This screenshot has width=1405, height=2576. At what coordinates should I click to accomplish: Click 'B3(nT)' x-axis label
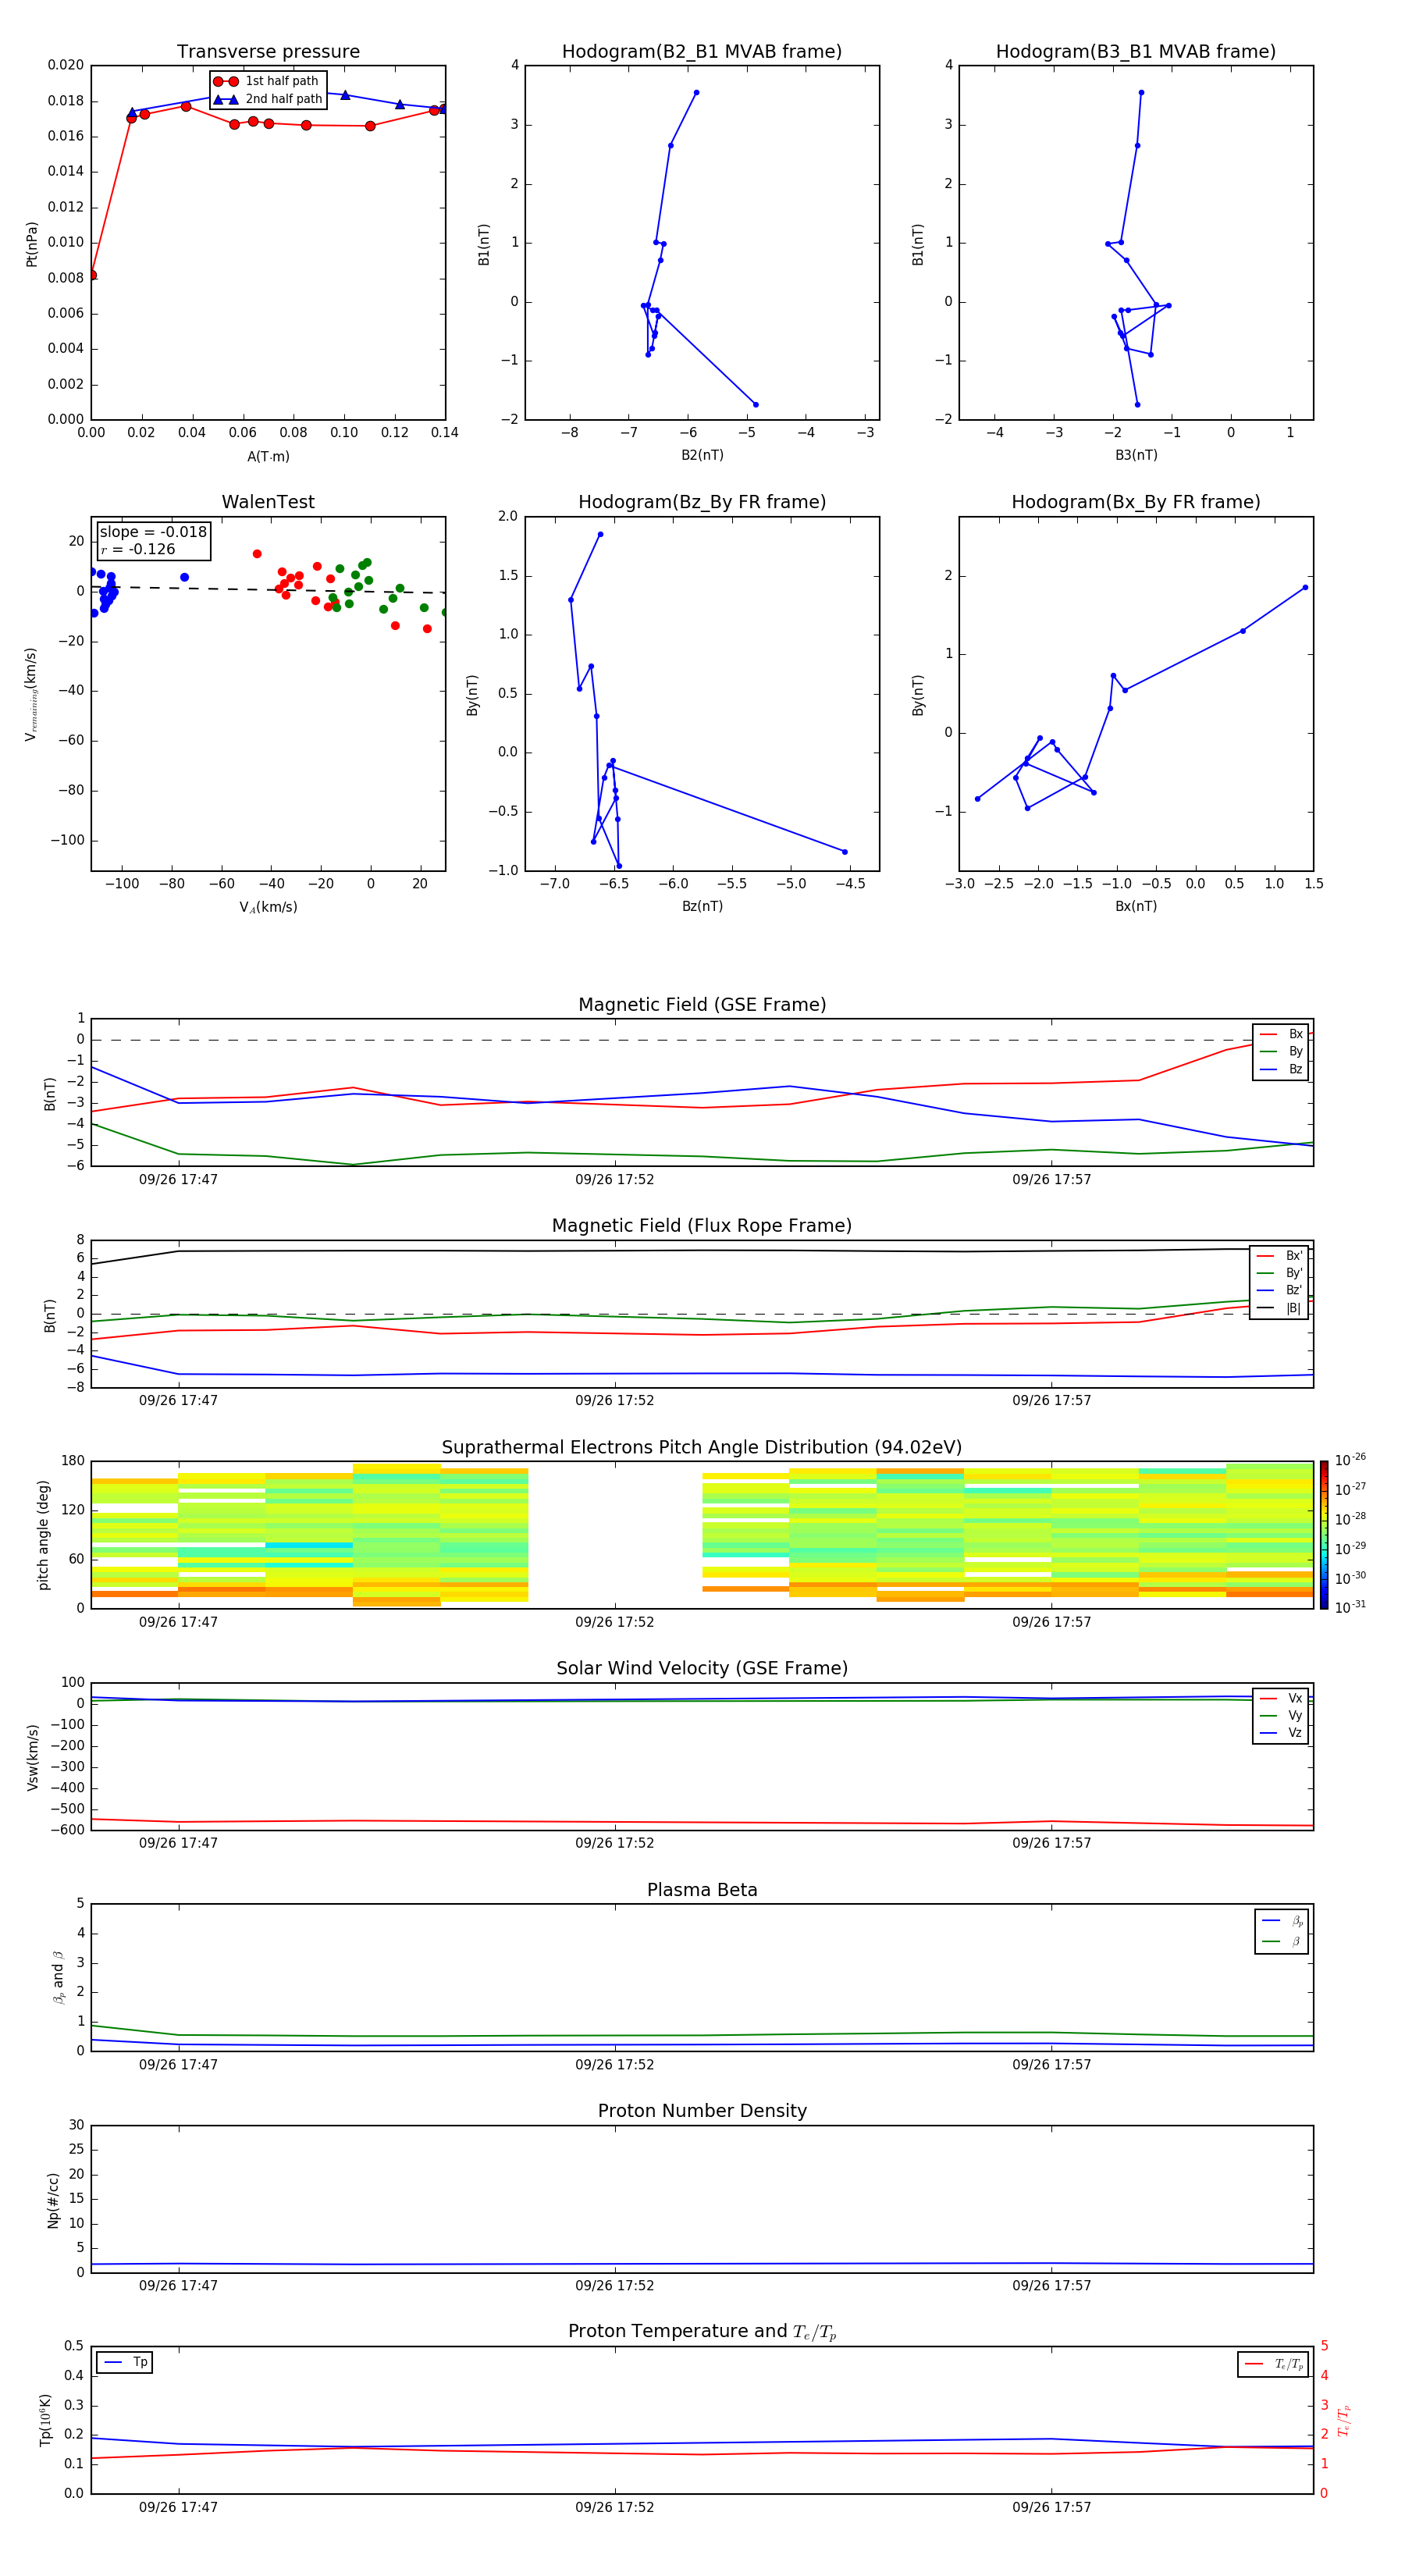(x=1136, y=455)
